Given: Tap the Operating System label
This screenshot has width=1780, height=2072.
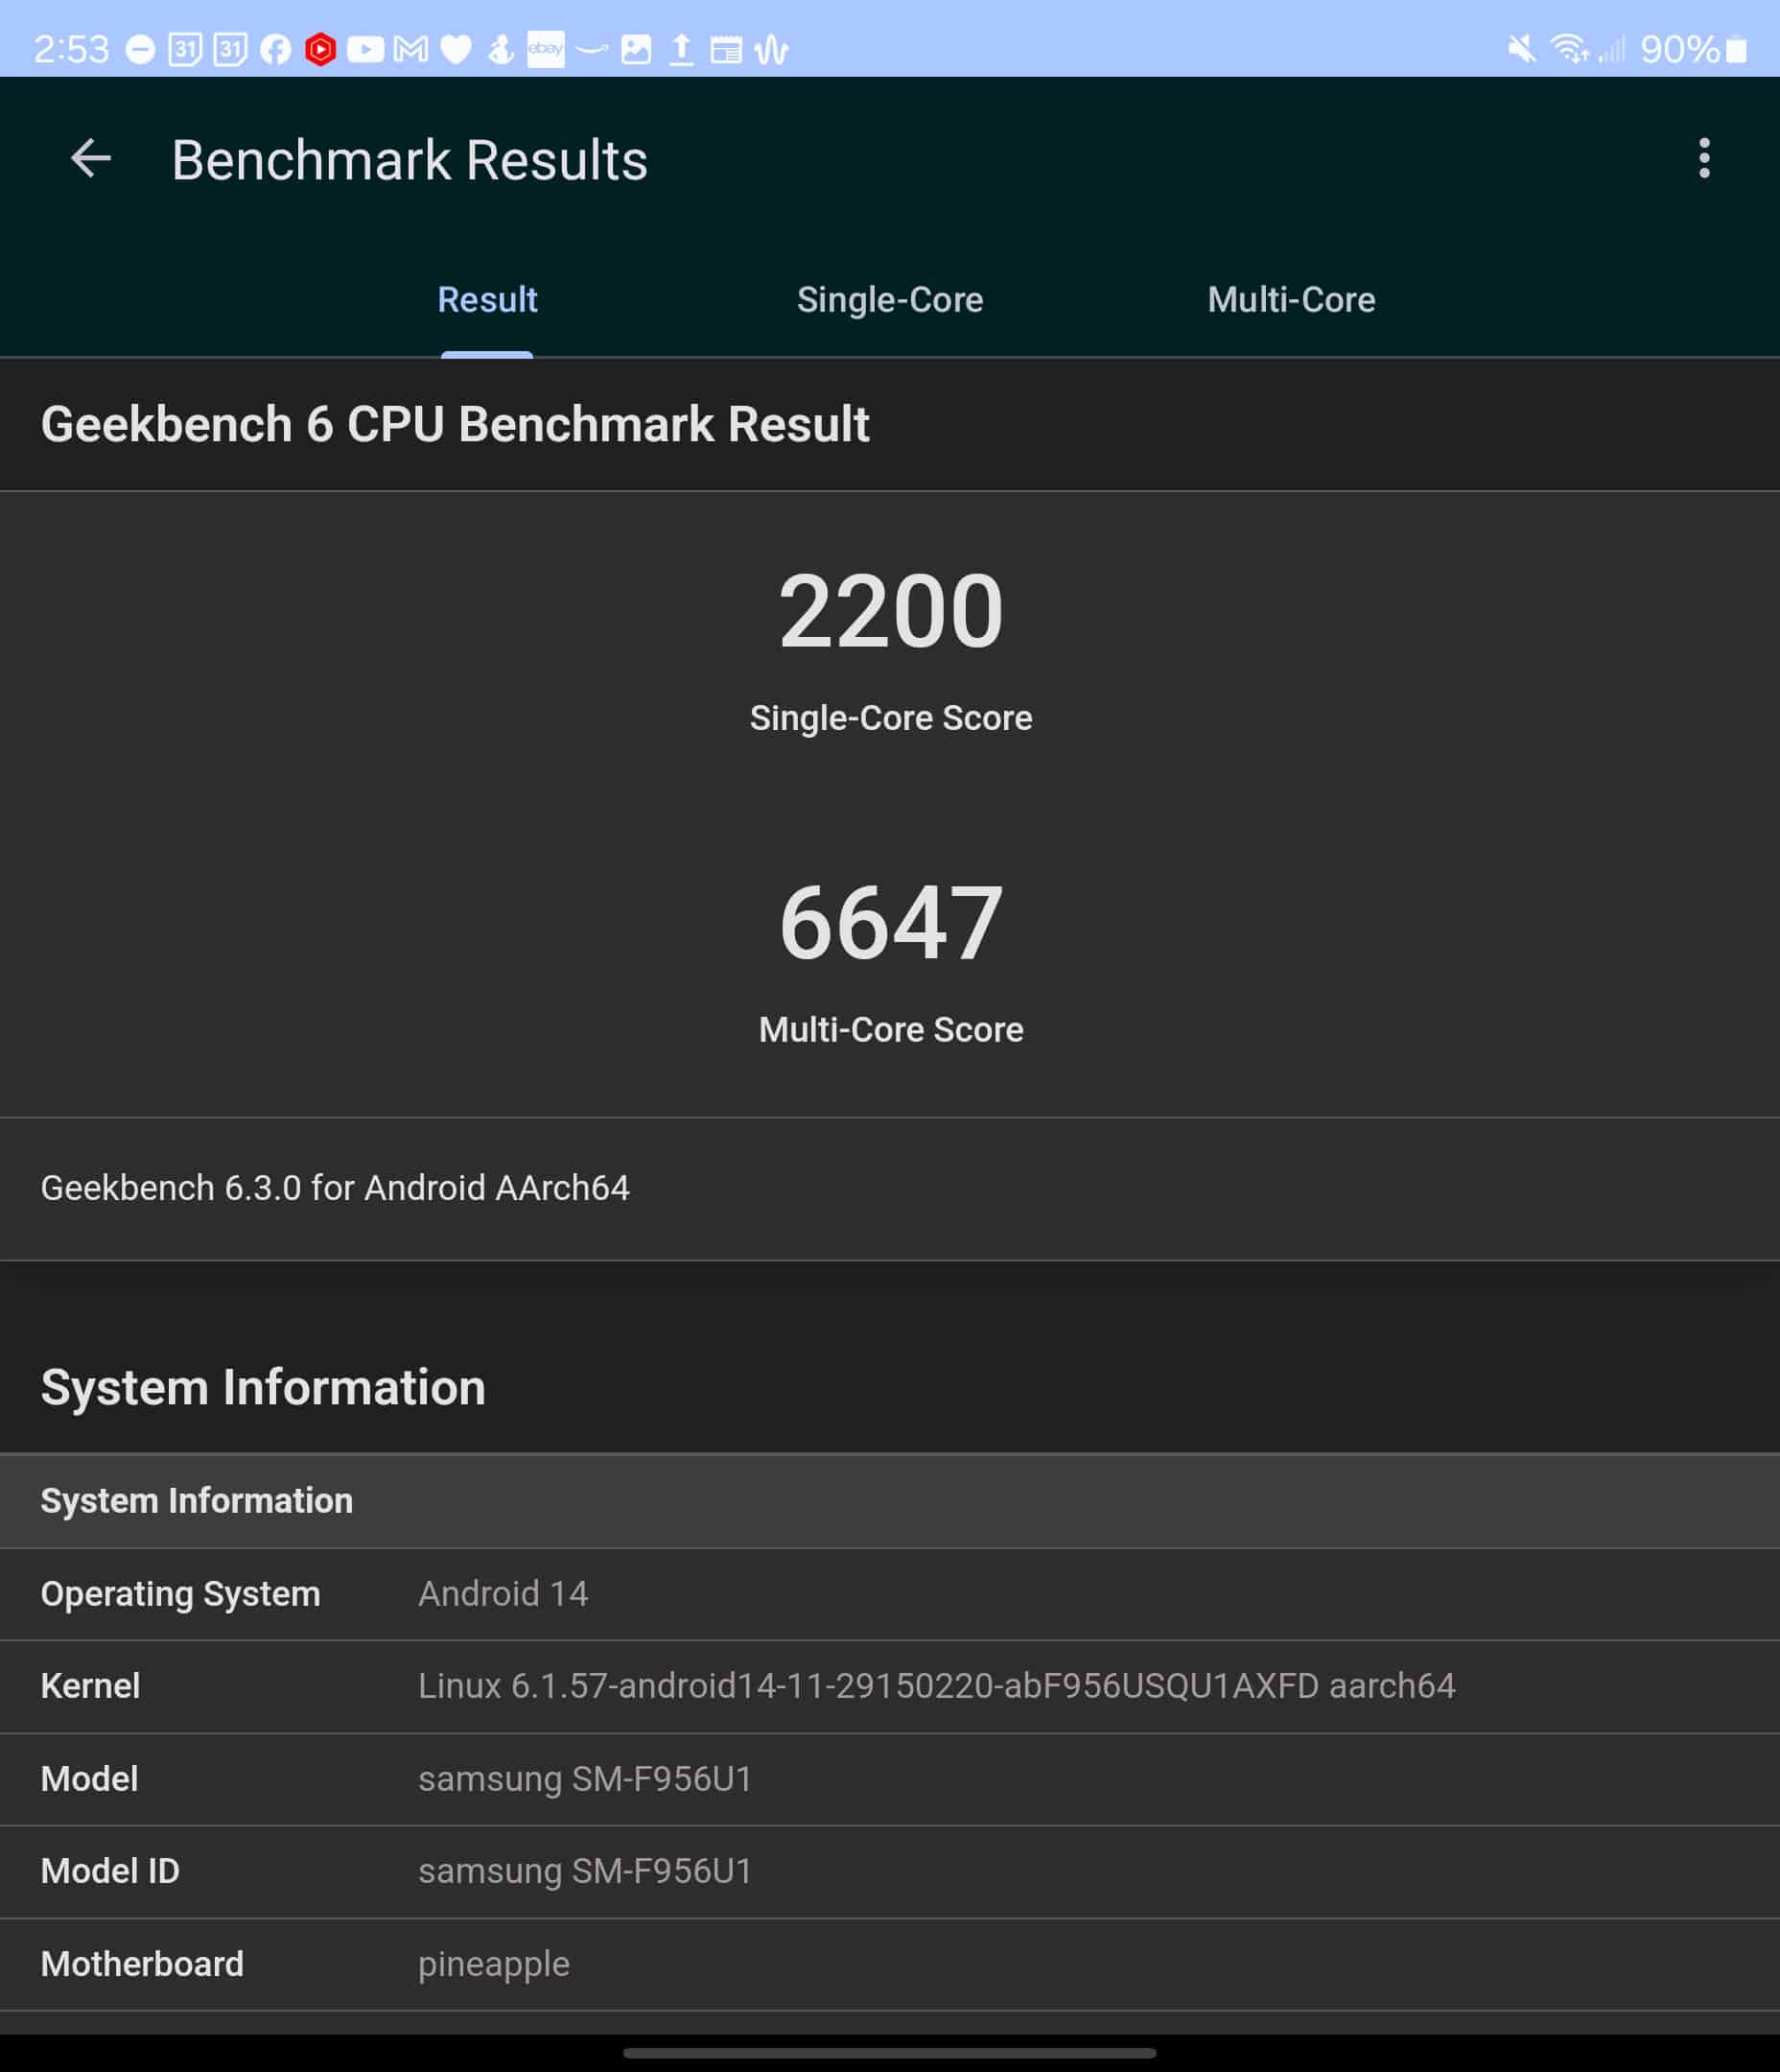Looking at the screenshot, I should 180,1594.
